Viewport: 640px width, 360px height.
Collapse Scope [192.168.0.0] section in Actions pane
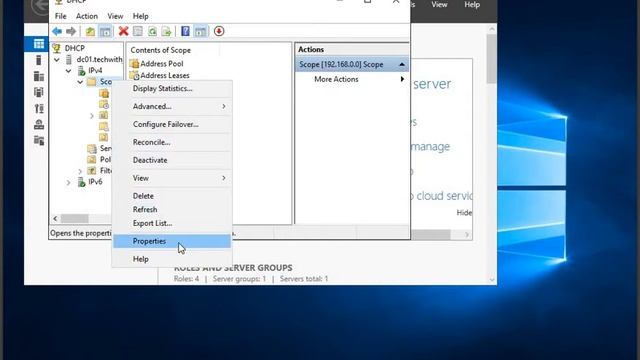tap(402, 64)
